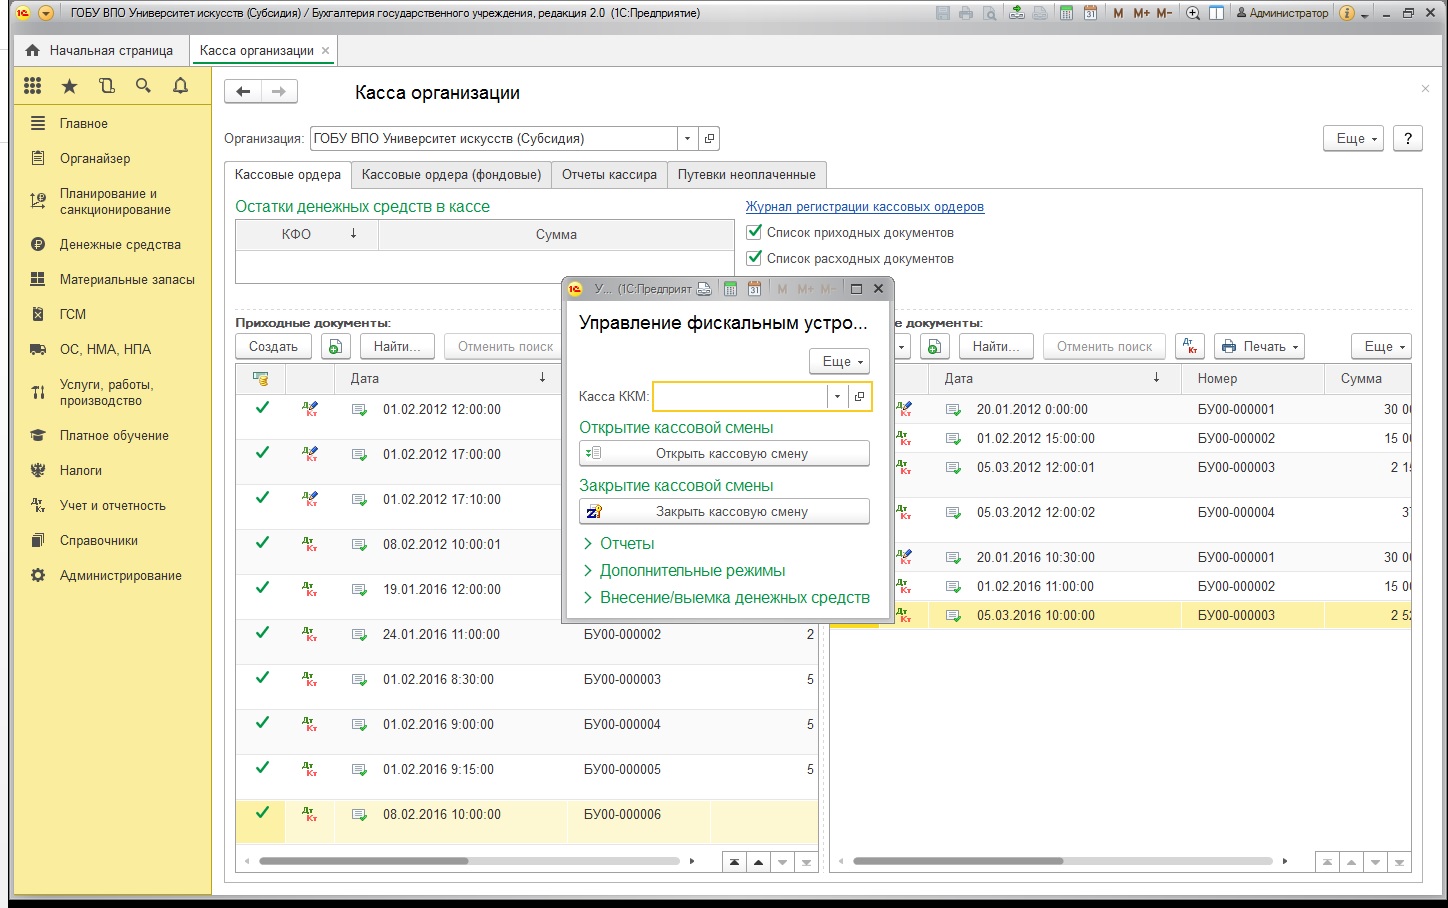Image resolution: width=1448 pixels, height=908 pixels.
Task: Open Еще menu of right document list
Action: (1381, 346)
